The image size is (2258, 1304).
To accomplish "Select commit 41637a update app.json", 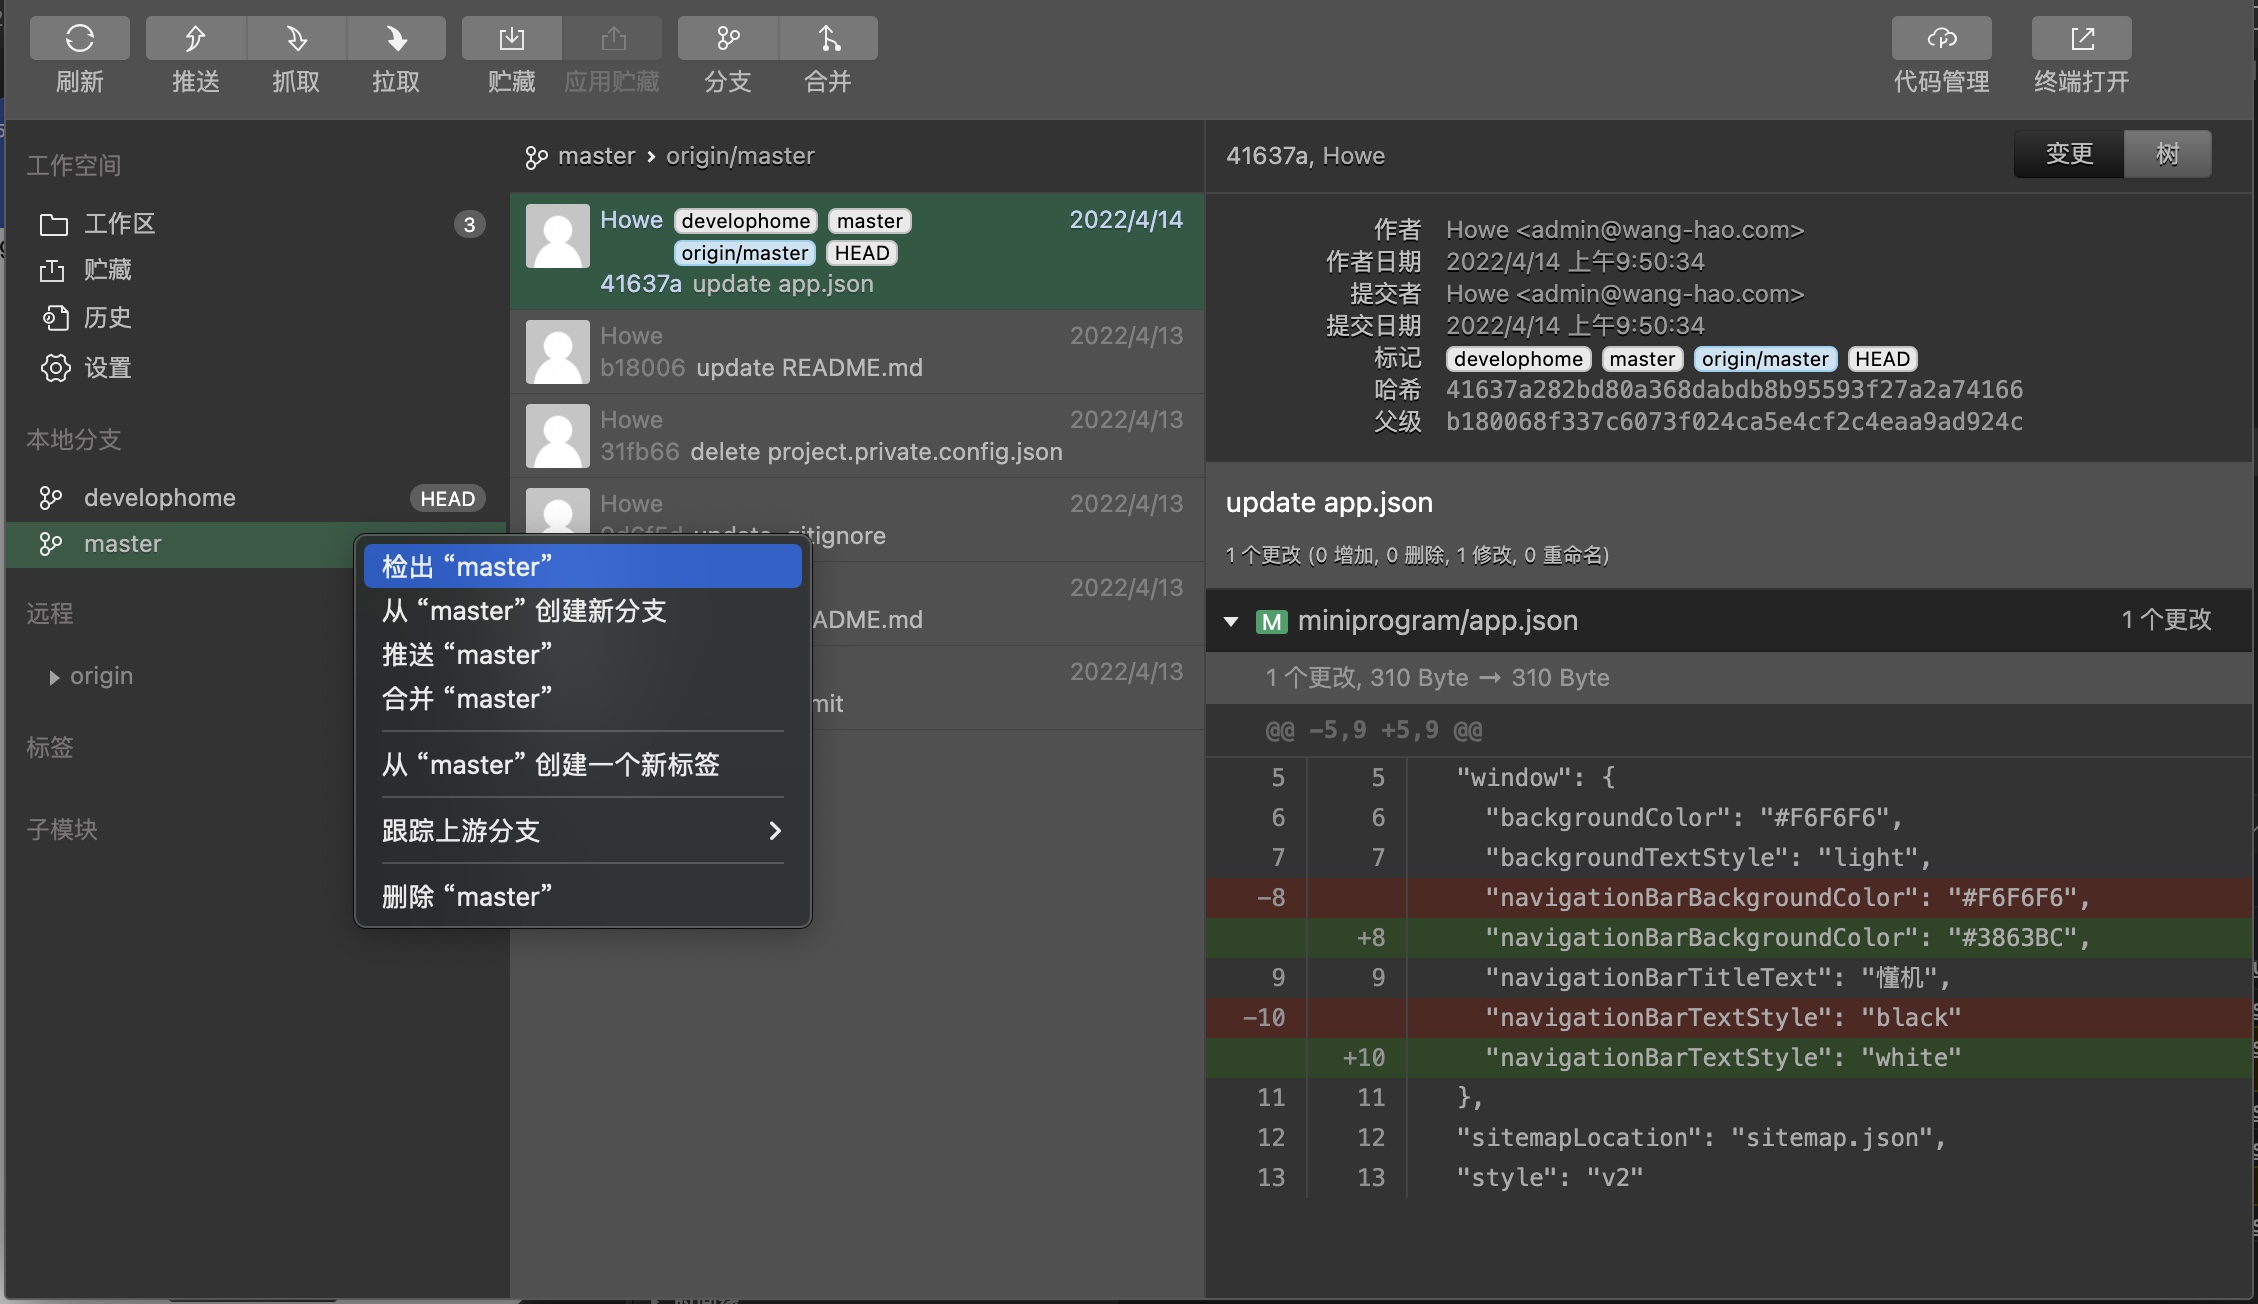I will click(x=857, y=251).
